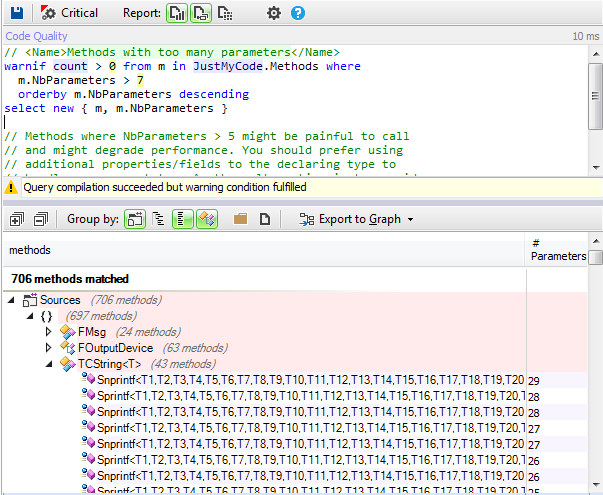Collapse the TCString<T> node
The image size is (603, 495).
coord(49,364)
